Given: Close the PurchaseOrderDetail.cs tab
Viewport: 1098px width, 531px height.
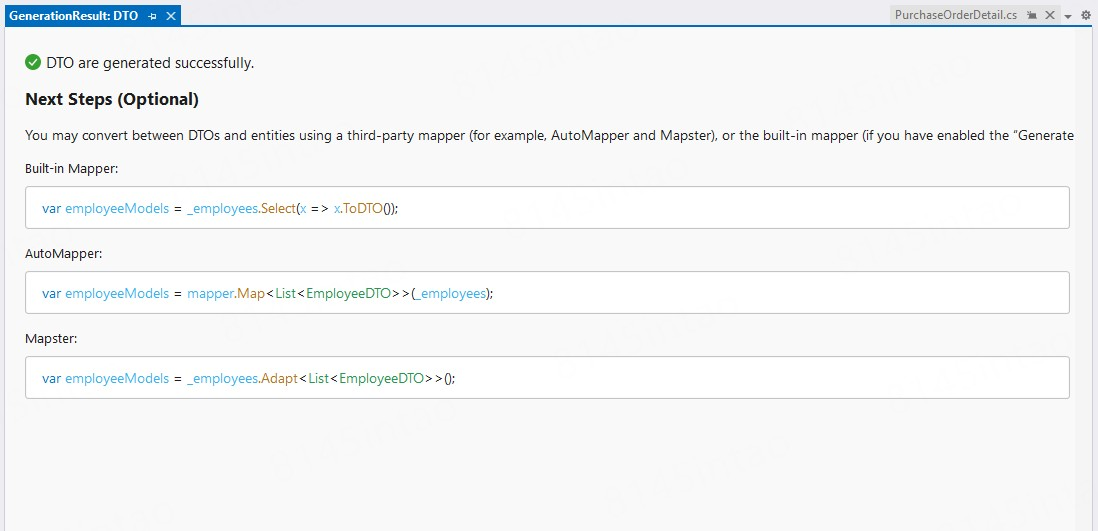Looking at the screenshot, I should 1050,16.
